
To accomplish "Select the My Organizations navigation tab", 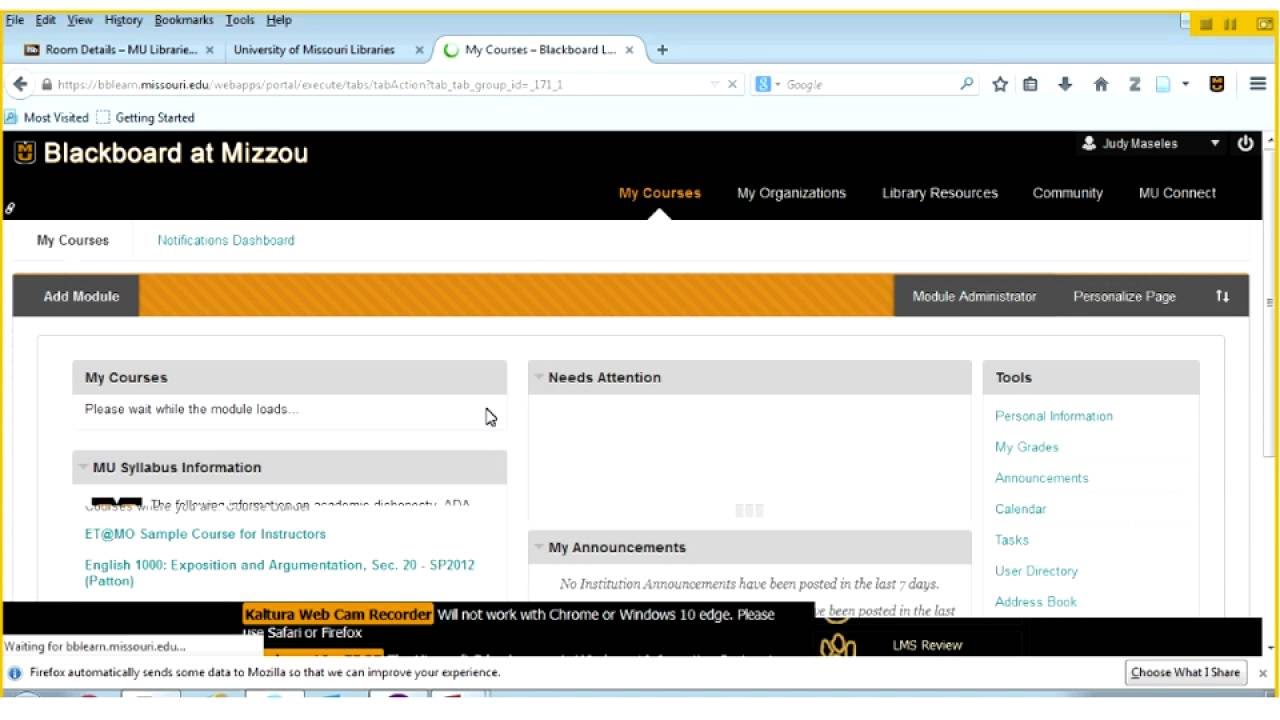I will 791,193.
